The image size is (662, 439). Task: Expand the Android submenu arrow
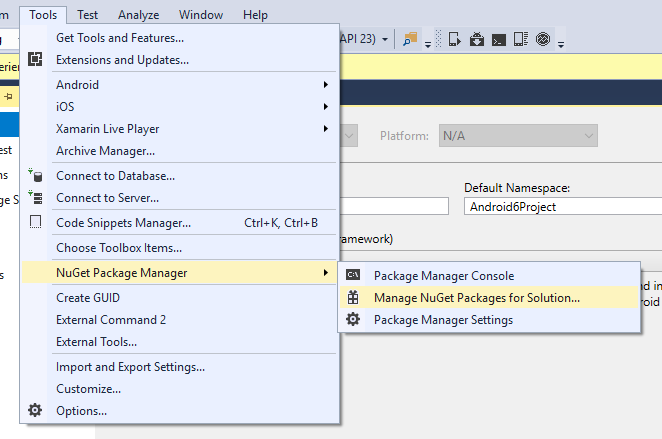coord(326,84)
